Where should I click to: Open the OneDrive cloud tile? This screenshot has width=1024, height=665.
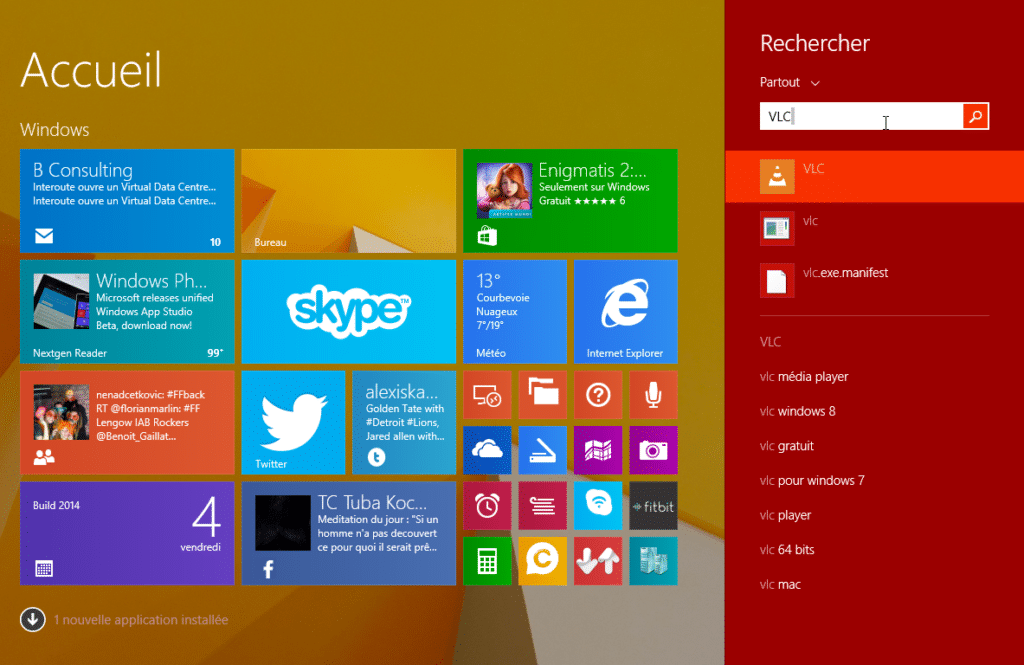click(x=487, y=450)
